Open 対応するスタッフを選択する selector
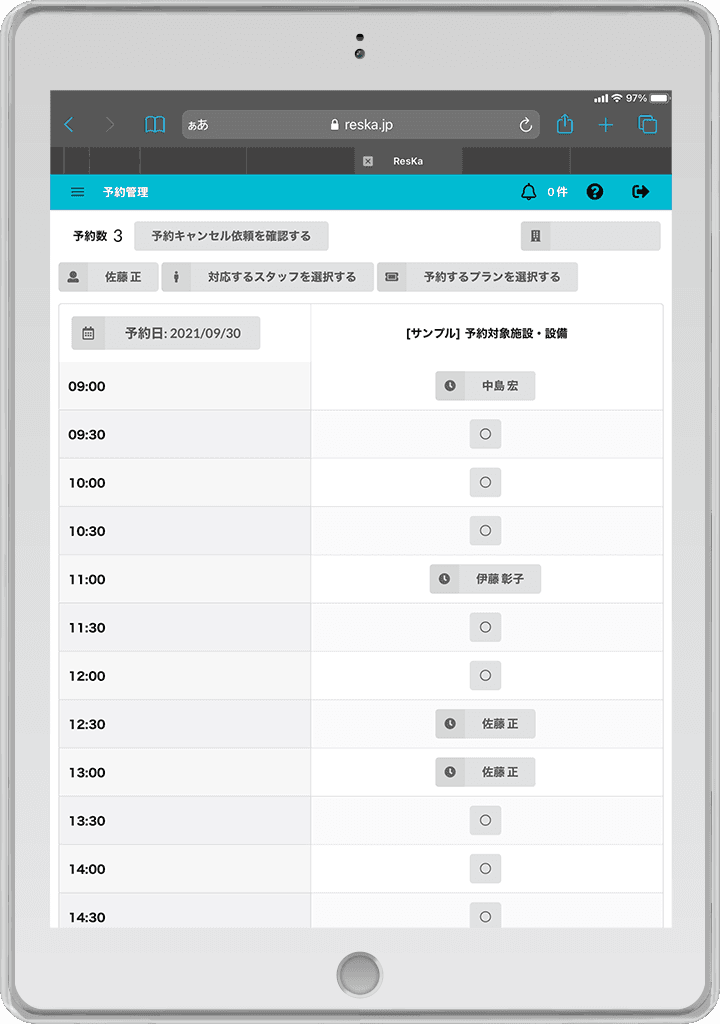The image size is (720, 1024). (268, 277)
